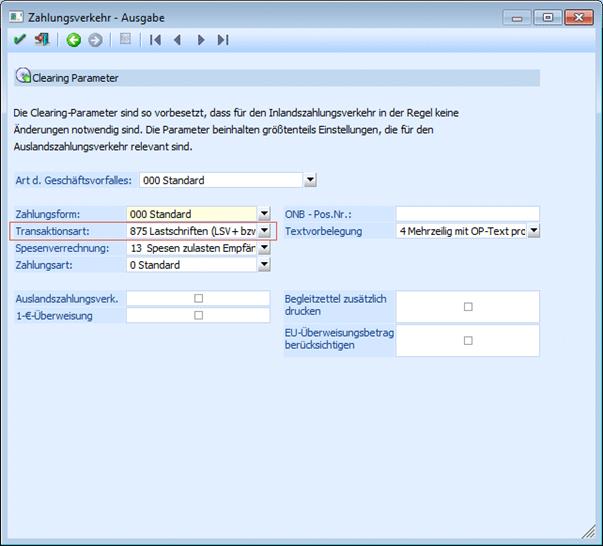Jump to the first record icon

155,40
